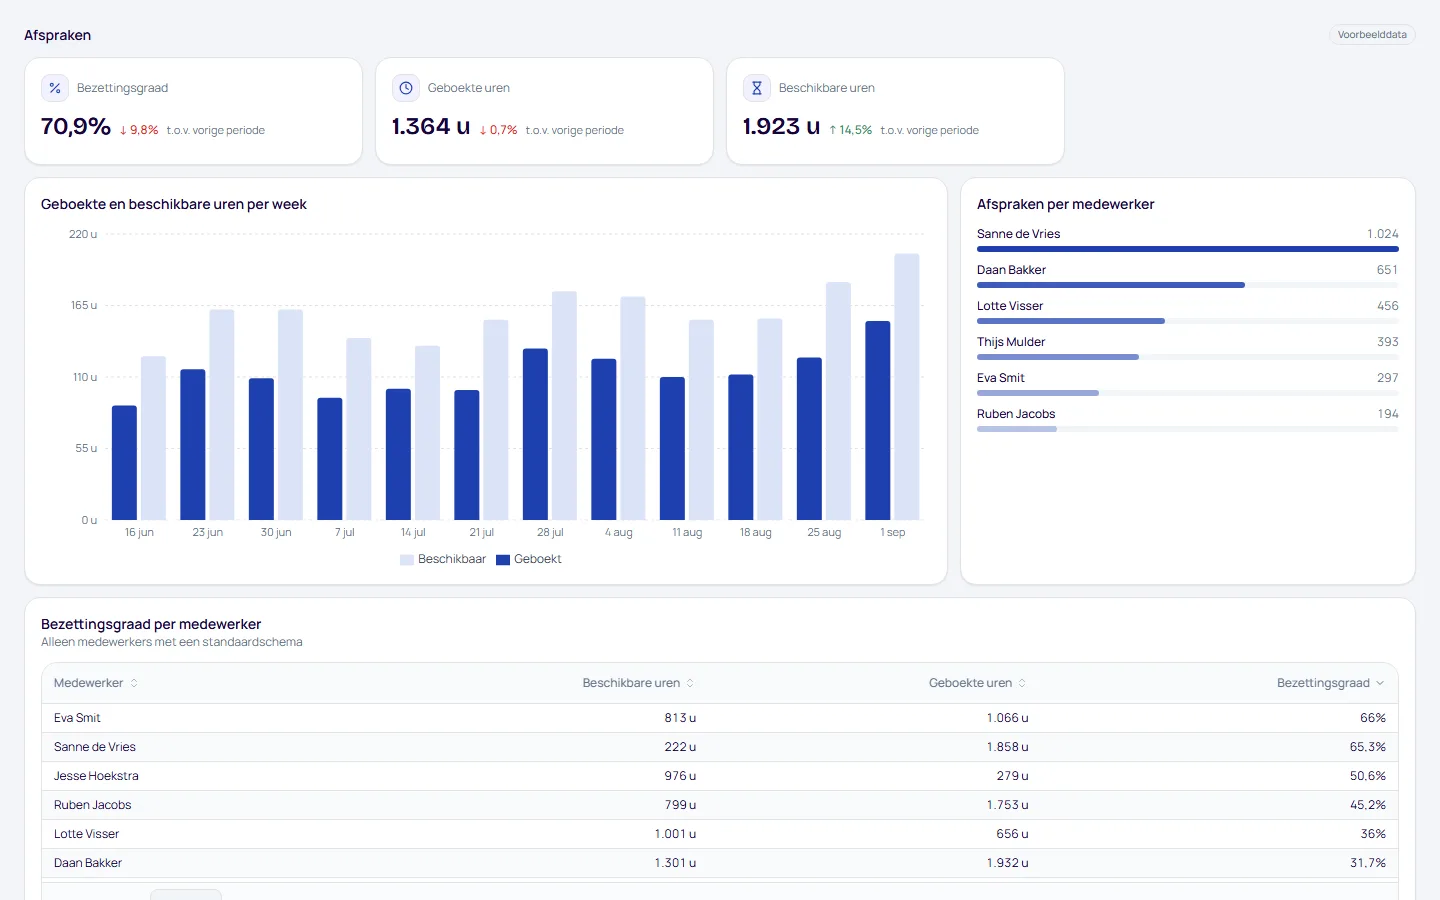1440x900 pixels.
Task: Click the percent icon on Bezettingsgraad card
Action: pyautogui.click(x=55, y=88)
